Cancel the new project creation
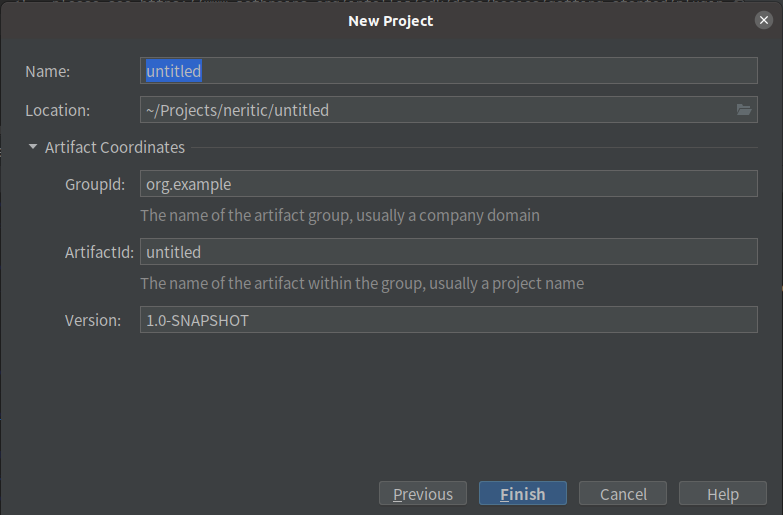 pos(623,494)
